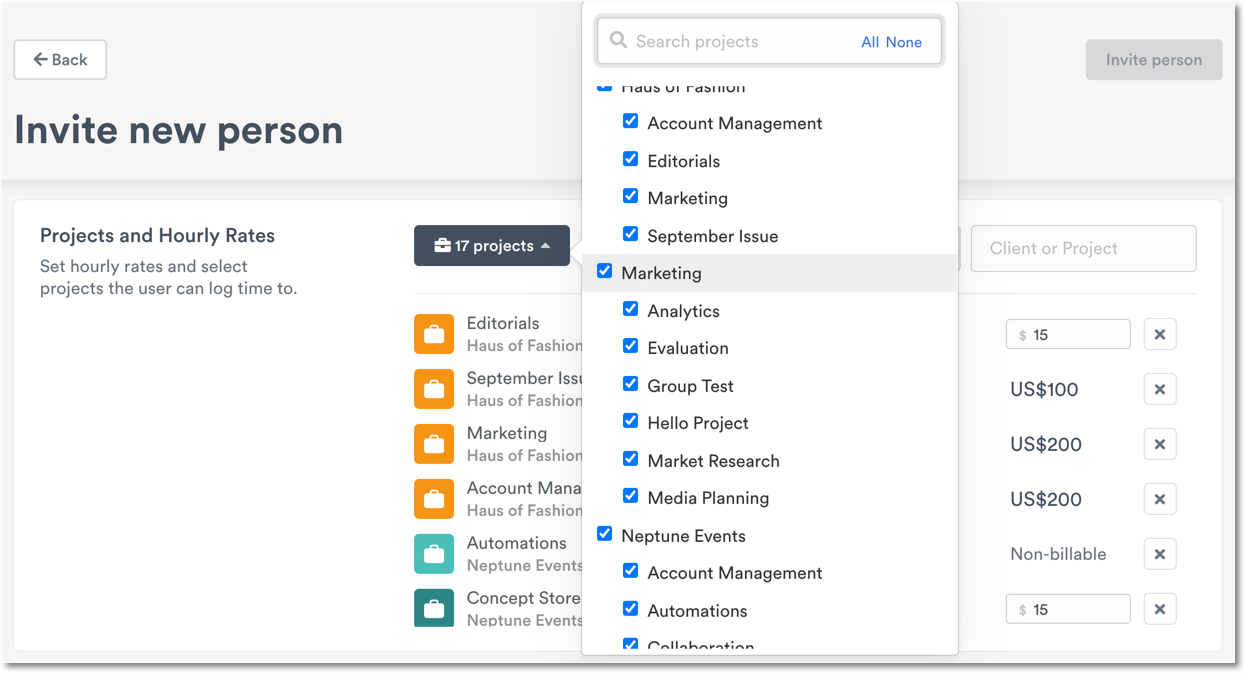Uncheck Media Planning under Marketing
Viewport: 1245px width, 673px height.
pos(630,497)
